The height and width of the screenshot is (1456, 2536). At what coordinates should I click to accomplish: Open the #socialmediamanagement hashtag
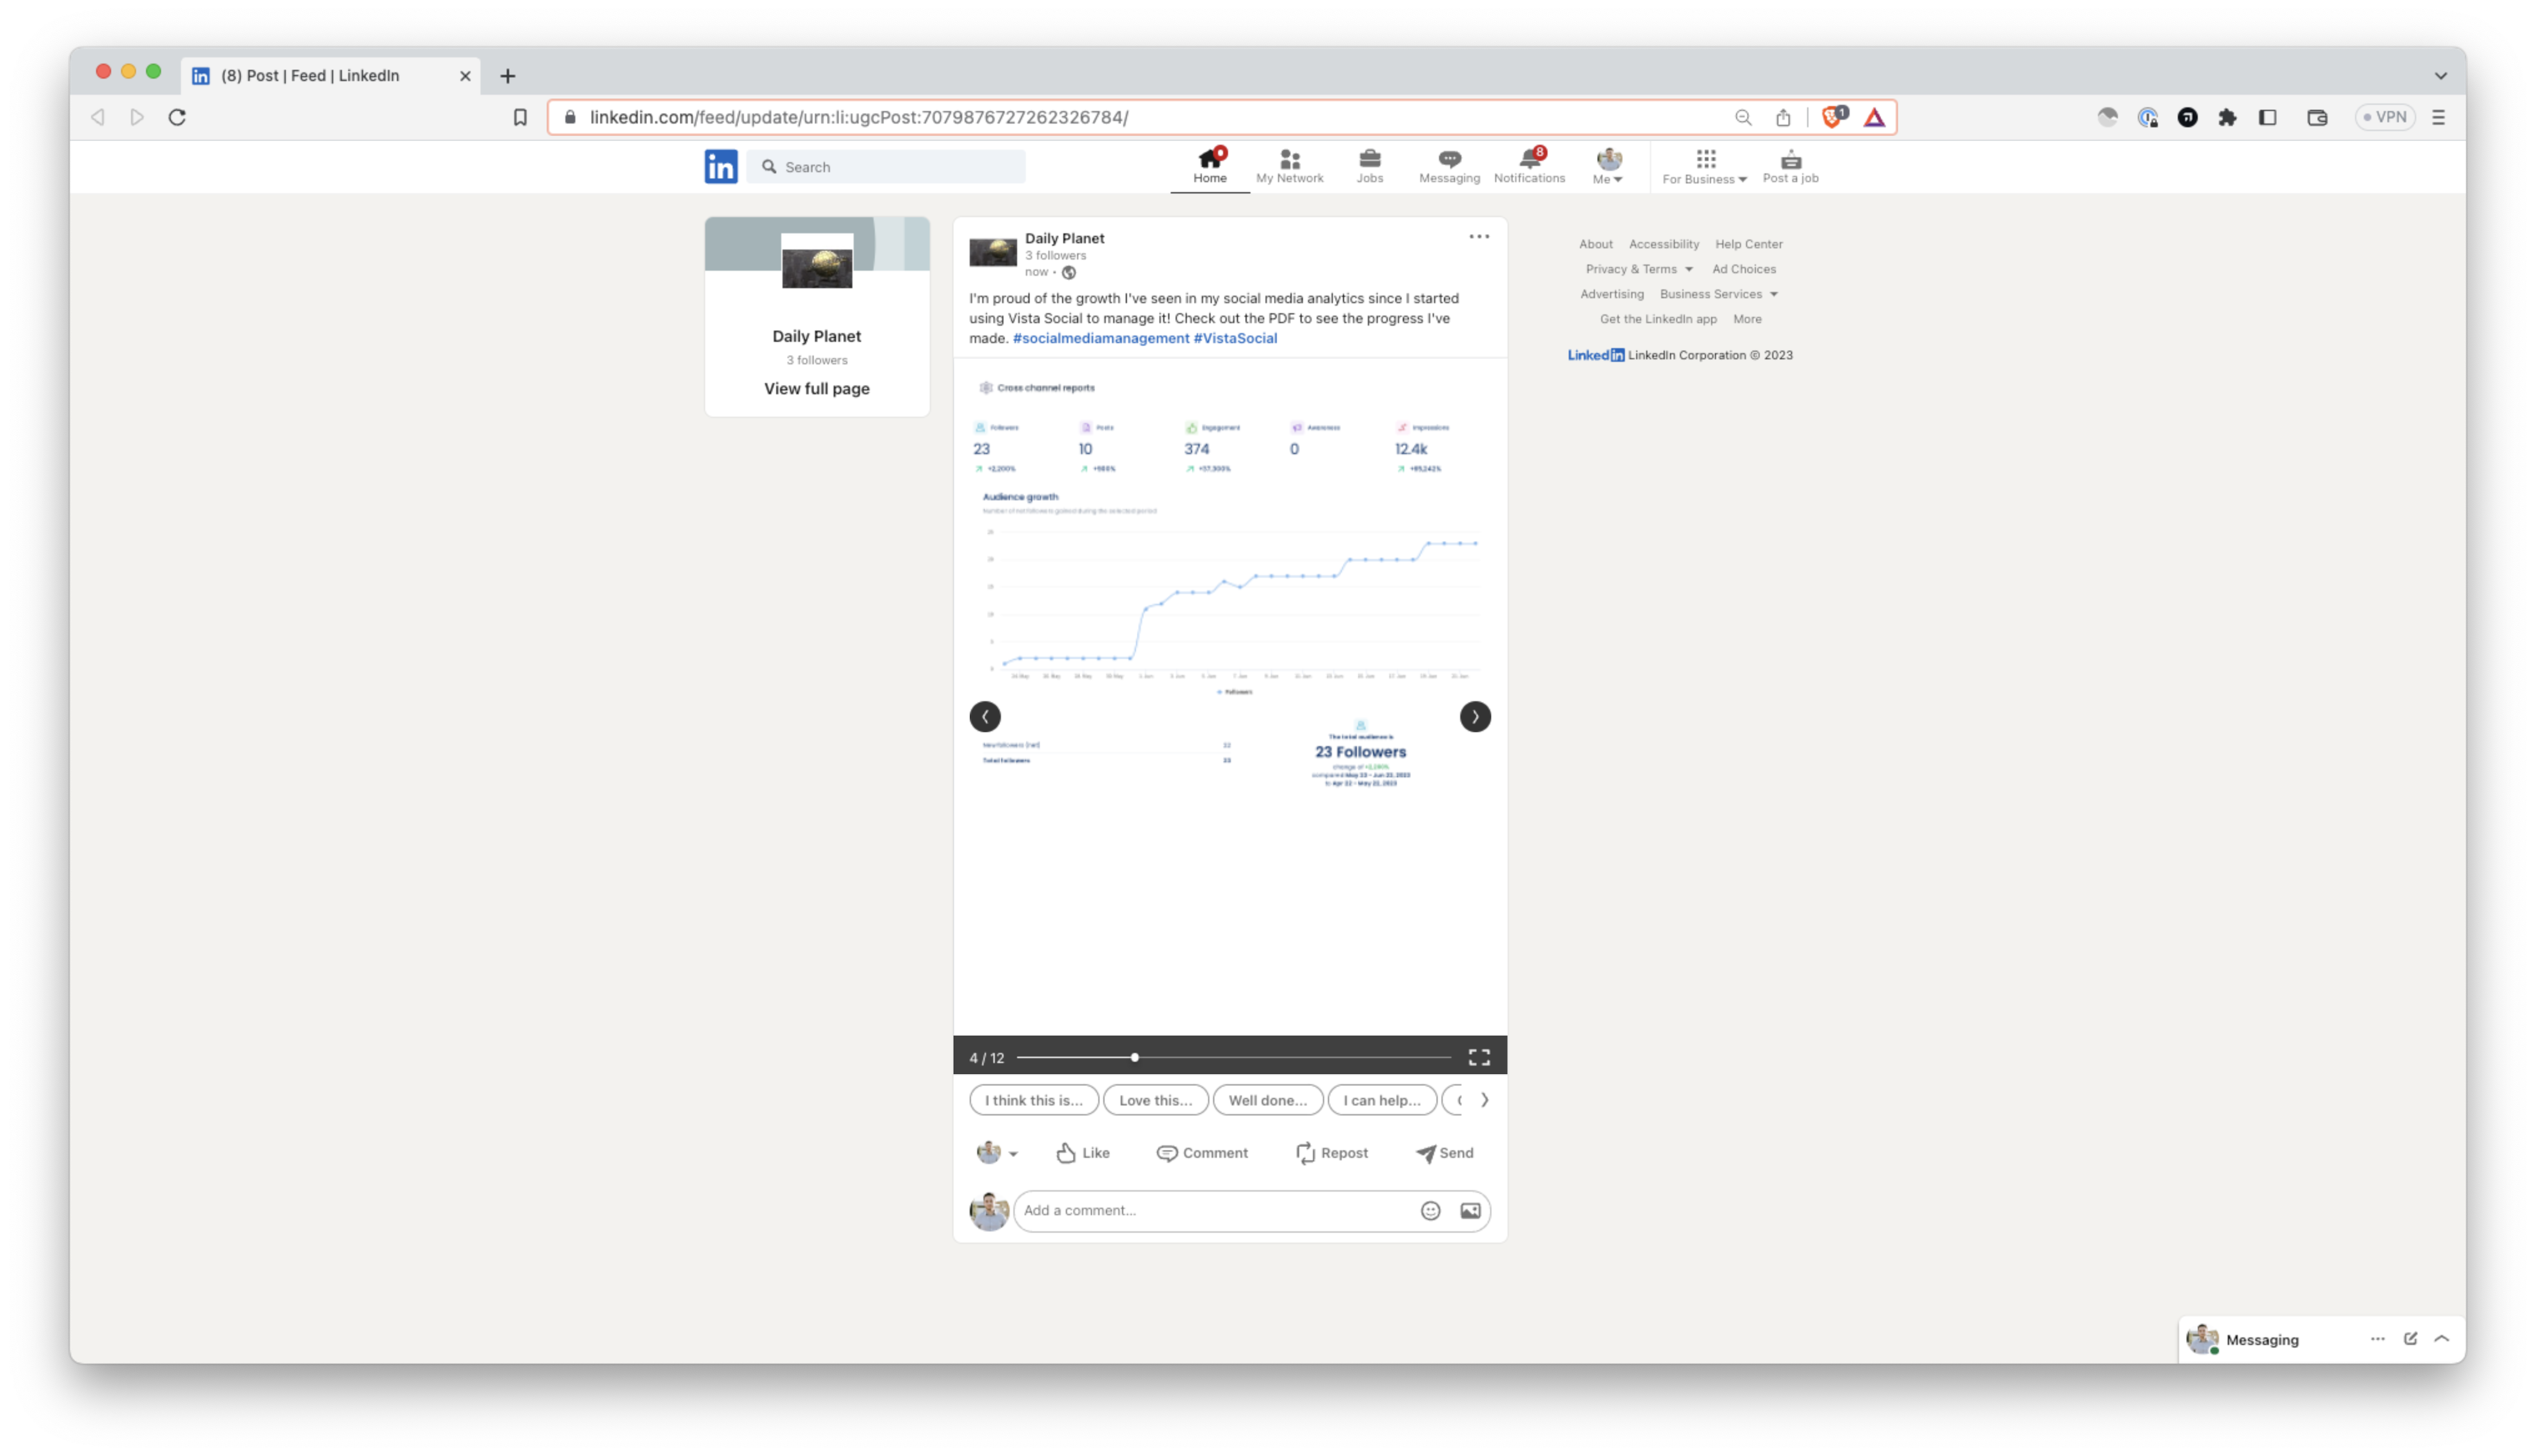point(1100,338)
